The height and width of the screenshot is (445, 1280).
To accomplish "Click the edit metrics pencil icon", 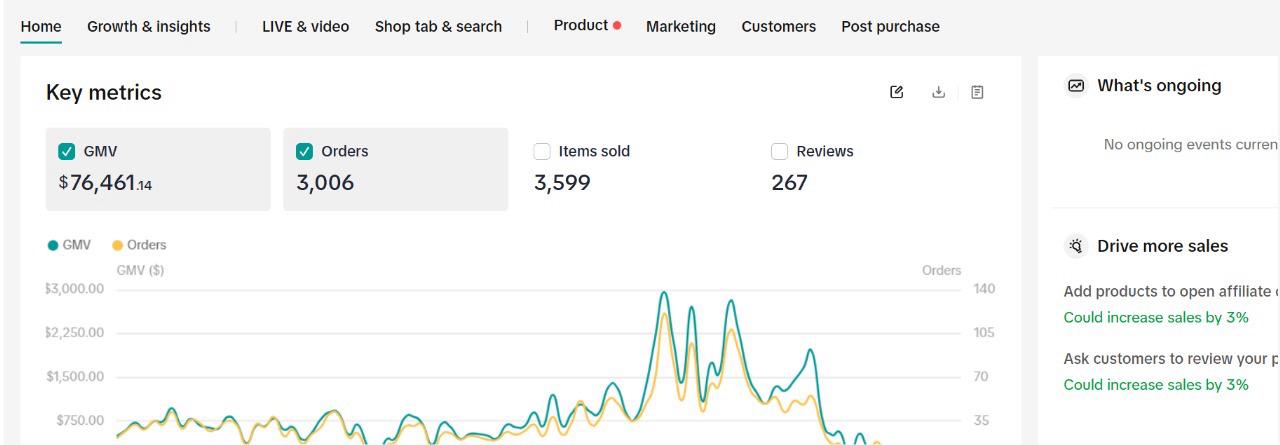I will (897, 92).
